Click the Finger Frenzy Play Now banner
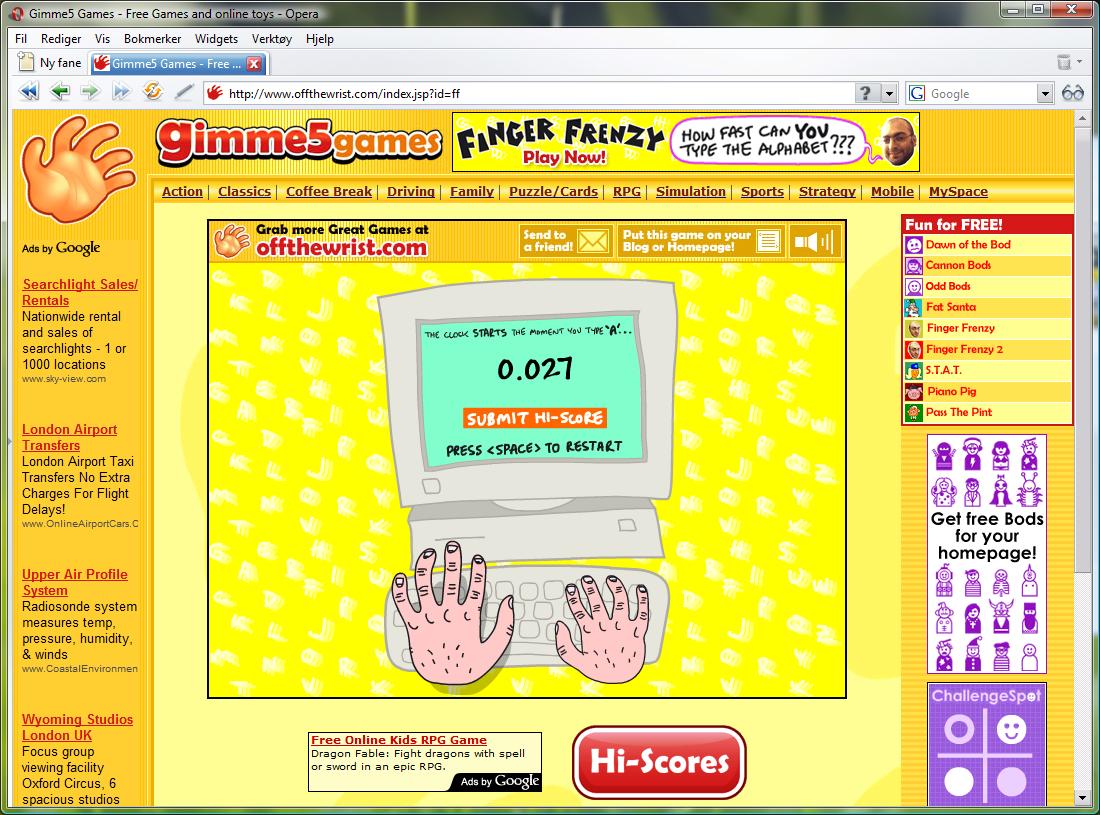The image size is (1100, 815). click(x=686, y=142)
